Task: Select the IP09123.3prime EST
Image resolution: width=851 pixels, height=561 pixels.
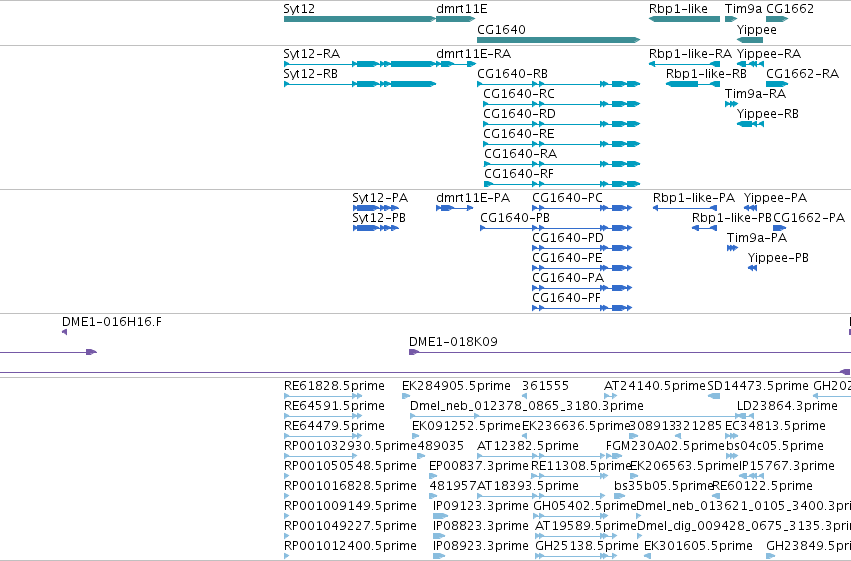Action: click(440, 517)
